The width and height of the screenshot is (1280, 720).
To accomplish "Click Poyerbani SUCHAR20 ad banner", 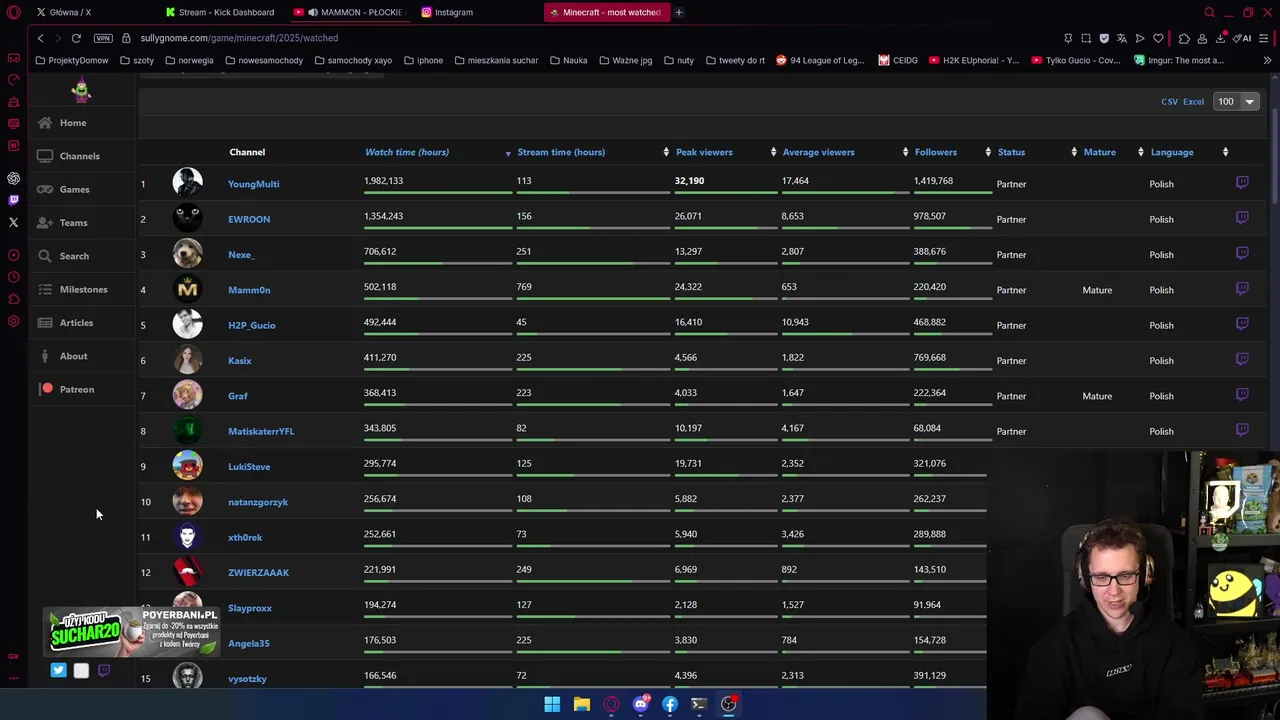I will 133,632.
